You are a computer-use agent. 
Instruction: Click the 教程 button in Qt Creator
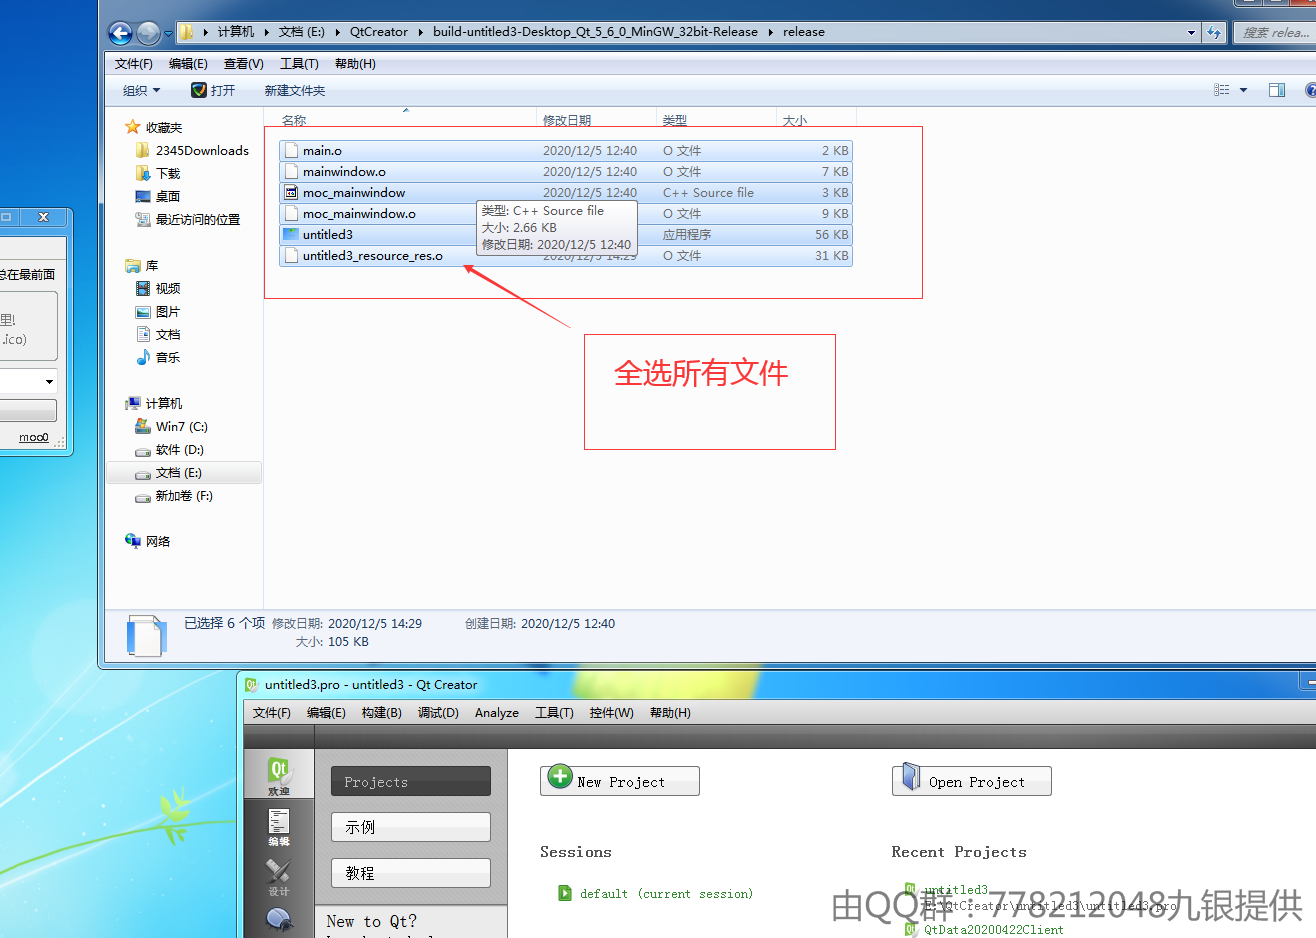pyautogui.click(x=411, y=873)
